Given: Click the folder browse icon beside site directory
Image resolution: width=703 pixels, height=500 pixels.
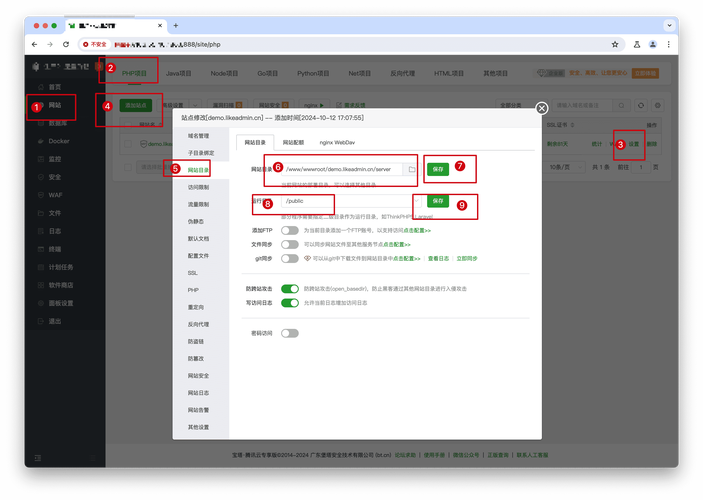Looking at the screenshot, I should point(411,170).
